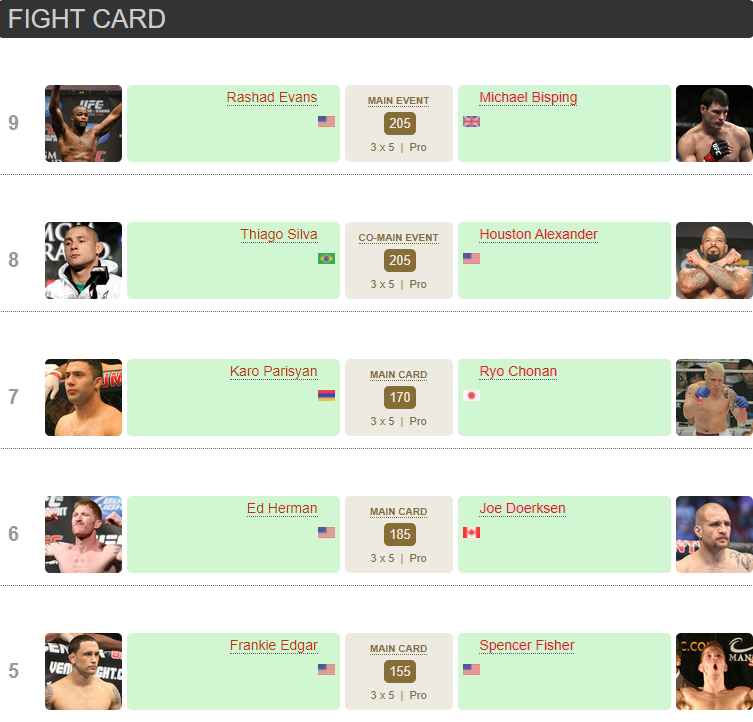Click the US flag under Rashad Evans

point(326,121)
